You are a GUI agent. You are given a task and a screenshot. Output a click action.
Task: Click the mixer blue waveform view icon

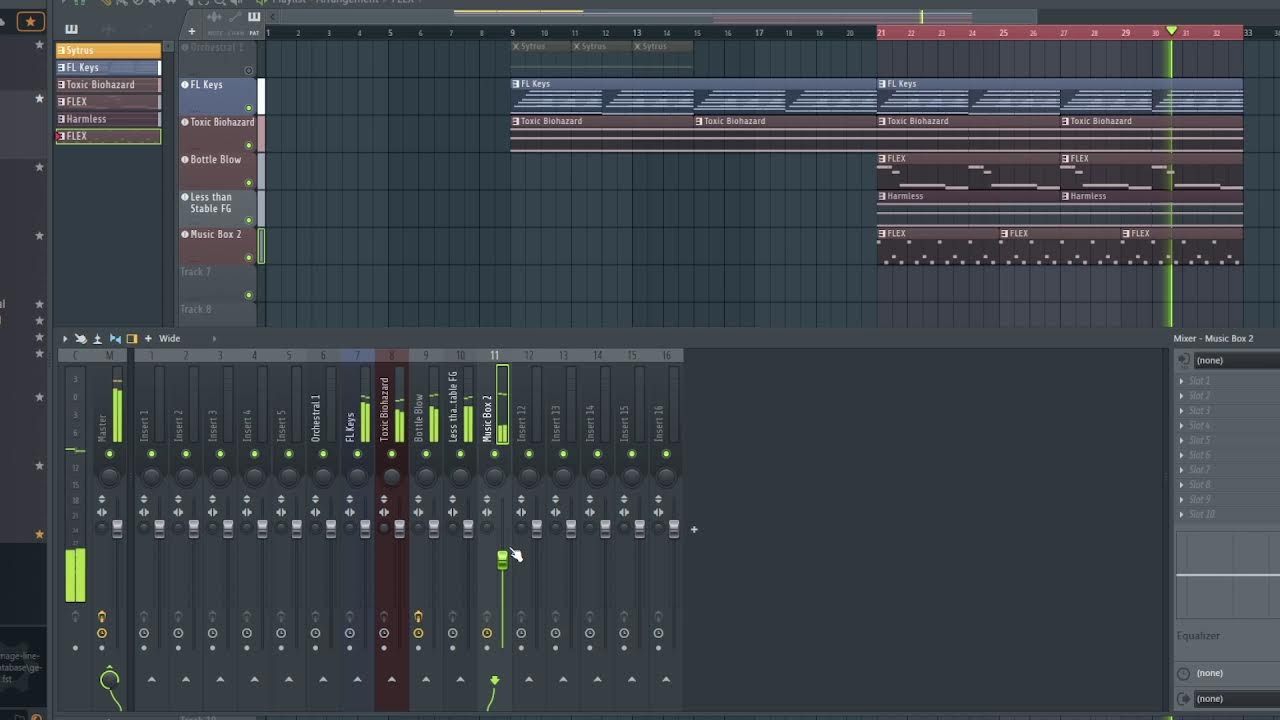tap(115, 339)
